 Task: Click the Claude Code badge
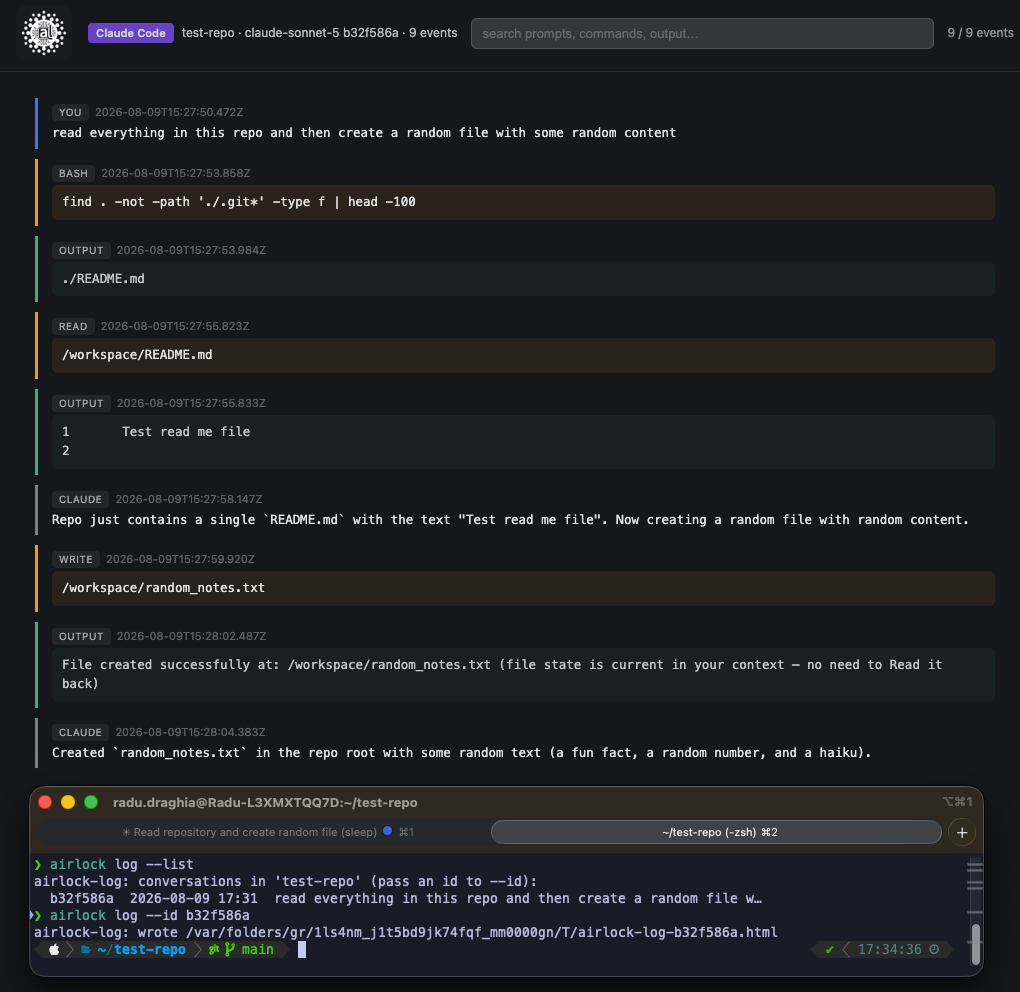pyautogui.click(x=131, y=33)
